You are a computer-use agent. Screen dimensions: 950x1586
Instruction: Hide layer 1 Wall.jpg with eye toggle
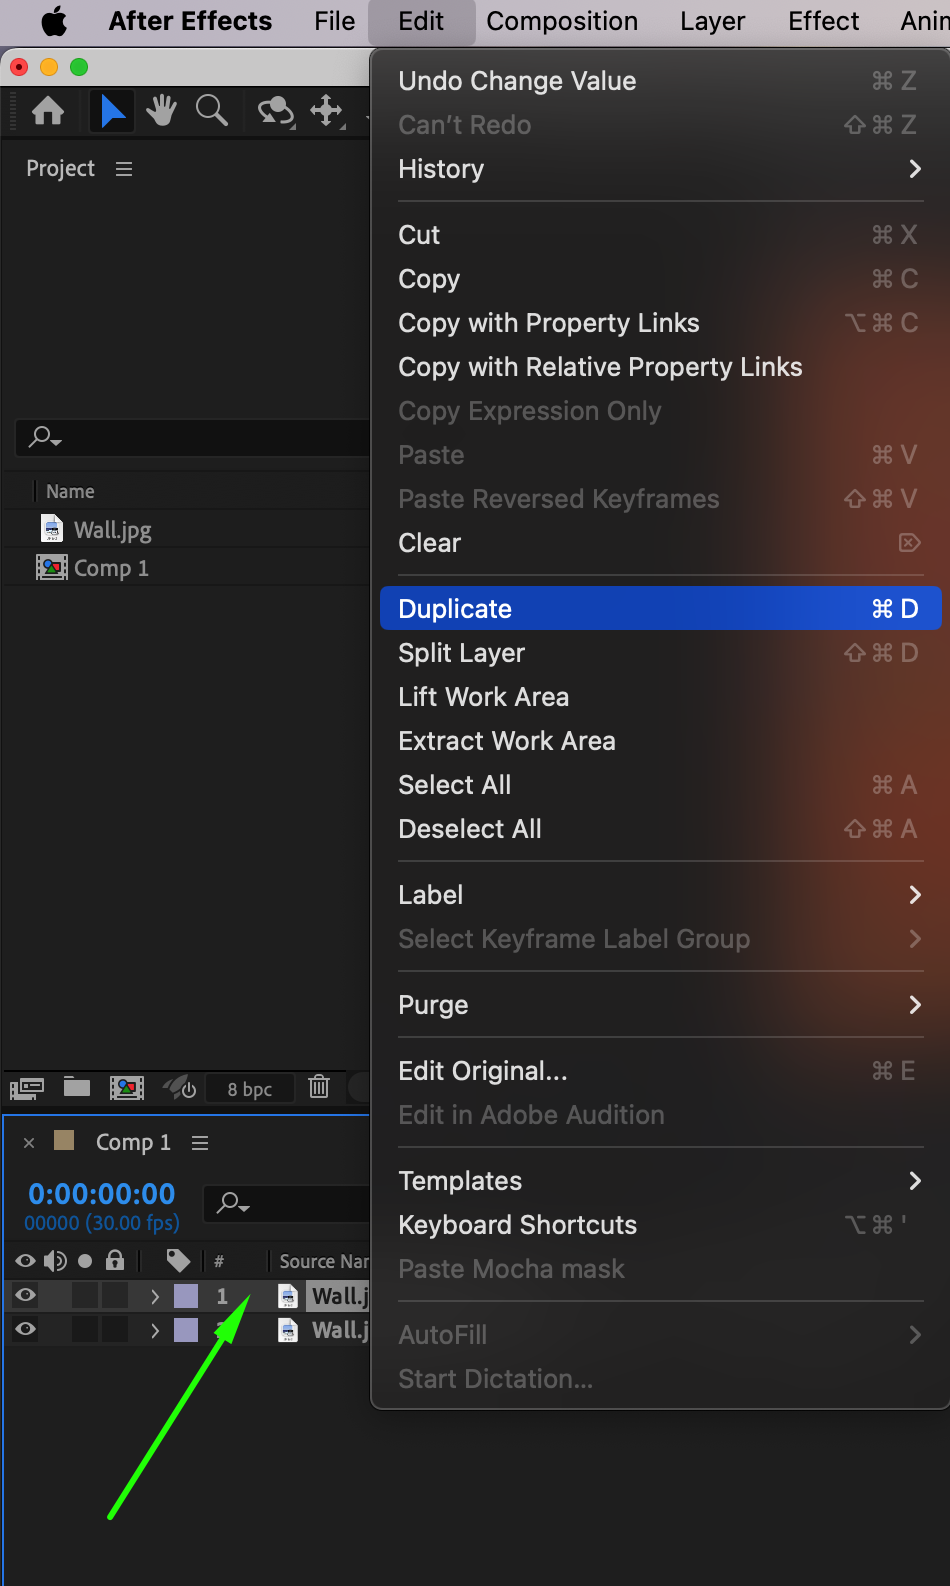(x=26, y=1295)
